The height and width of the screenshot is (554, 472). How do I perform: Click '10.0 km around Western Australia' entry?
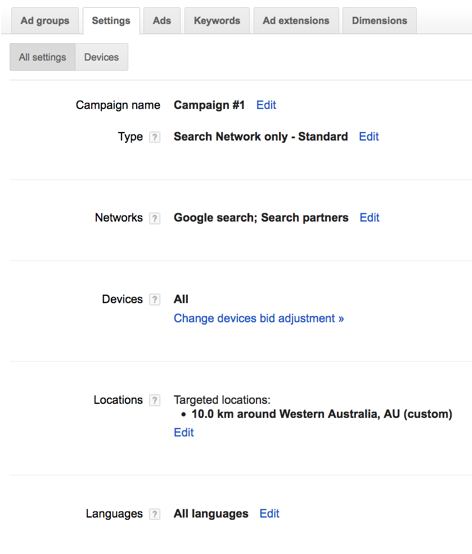[x=322, y=414]
